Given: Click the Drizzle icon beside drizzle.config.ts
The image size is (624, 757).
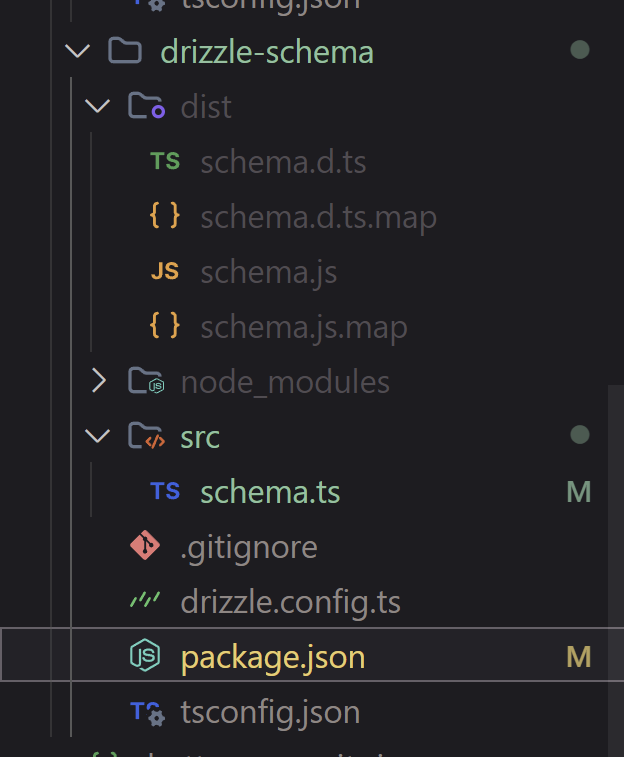Looking at the screenshot, I should 145,602.
